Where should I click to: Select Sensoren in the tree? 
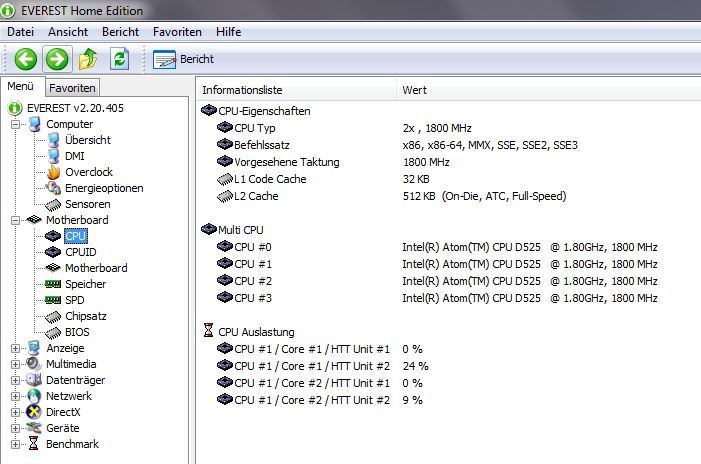[x=88, y=204]
